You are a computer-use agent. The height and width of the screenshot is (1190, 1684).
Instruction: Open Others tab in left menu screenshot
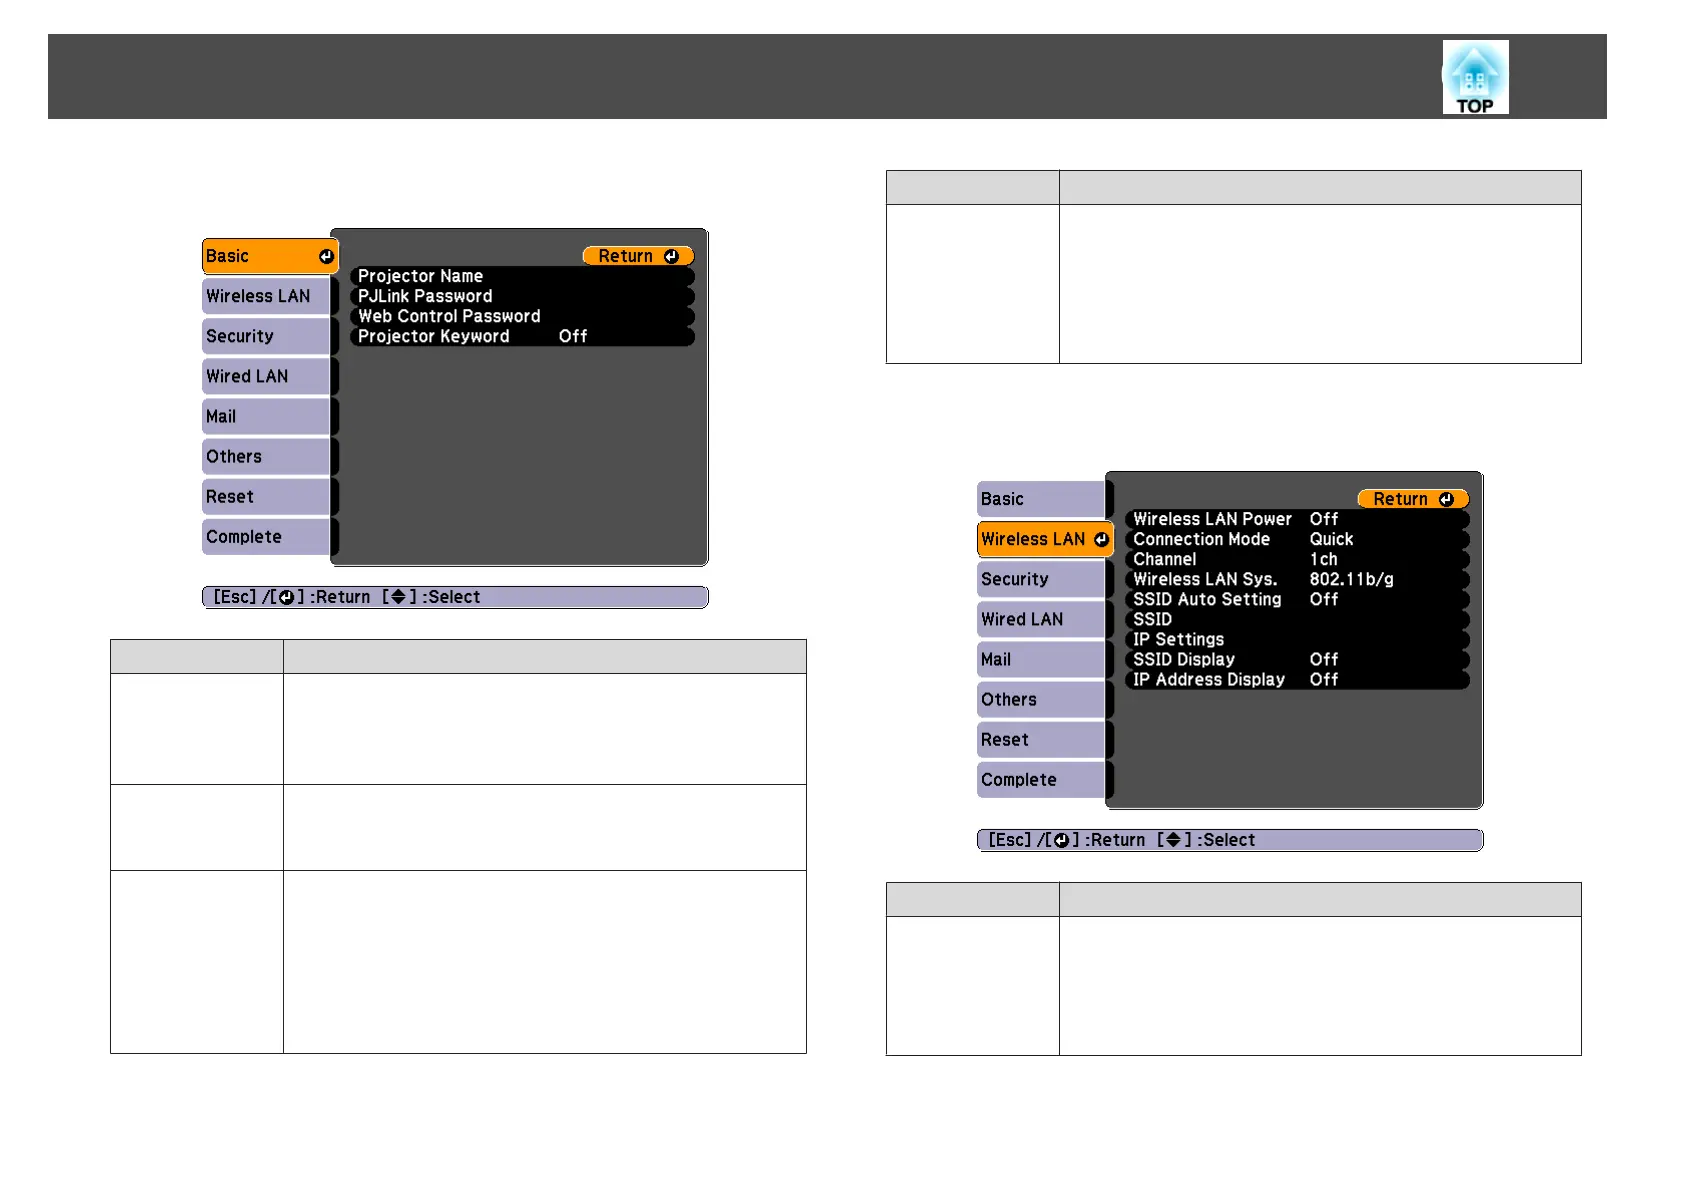[x=270, y=456]
